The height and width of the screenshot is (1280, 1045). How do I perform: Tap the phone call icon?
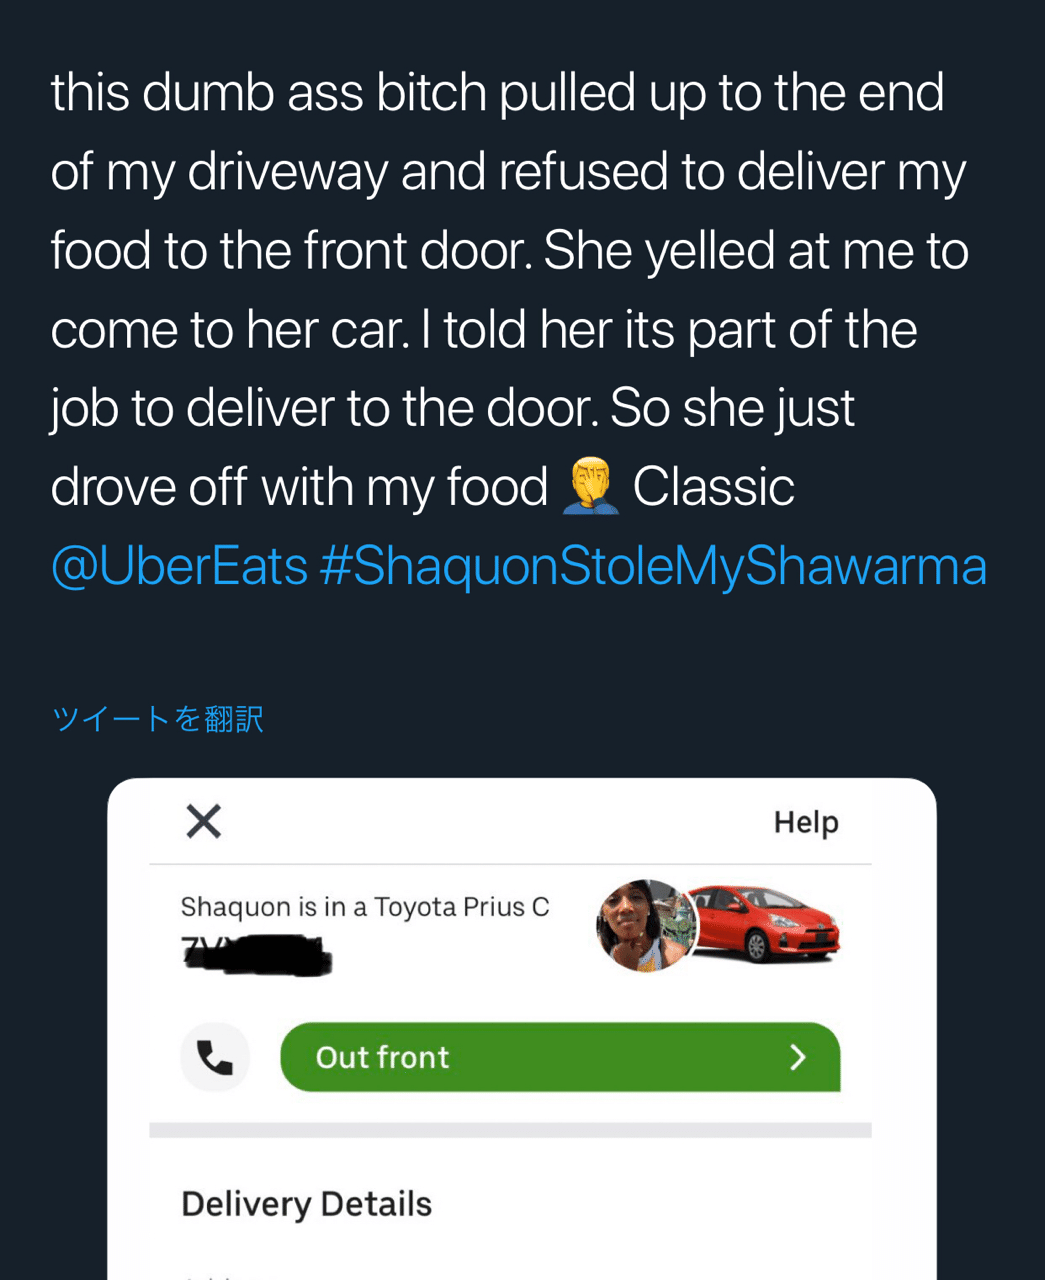[x=214, y=1057]
